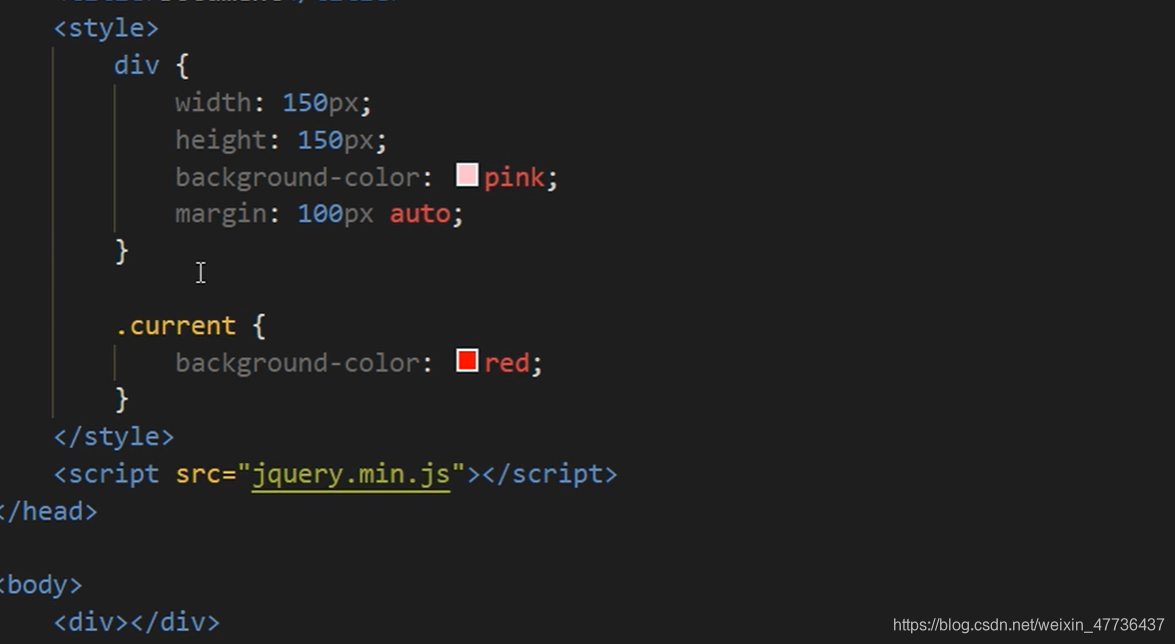Viewport: 1175px width, 644px height.
Task: Click the 'red' color value text
Action: (507, 364)
